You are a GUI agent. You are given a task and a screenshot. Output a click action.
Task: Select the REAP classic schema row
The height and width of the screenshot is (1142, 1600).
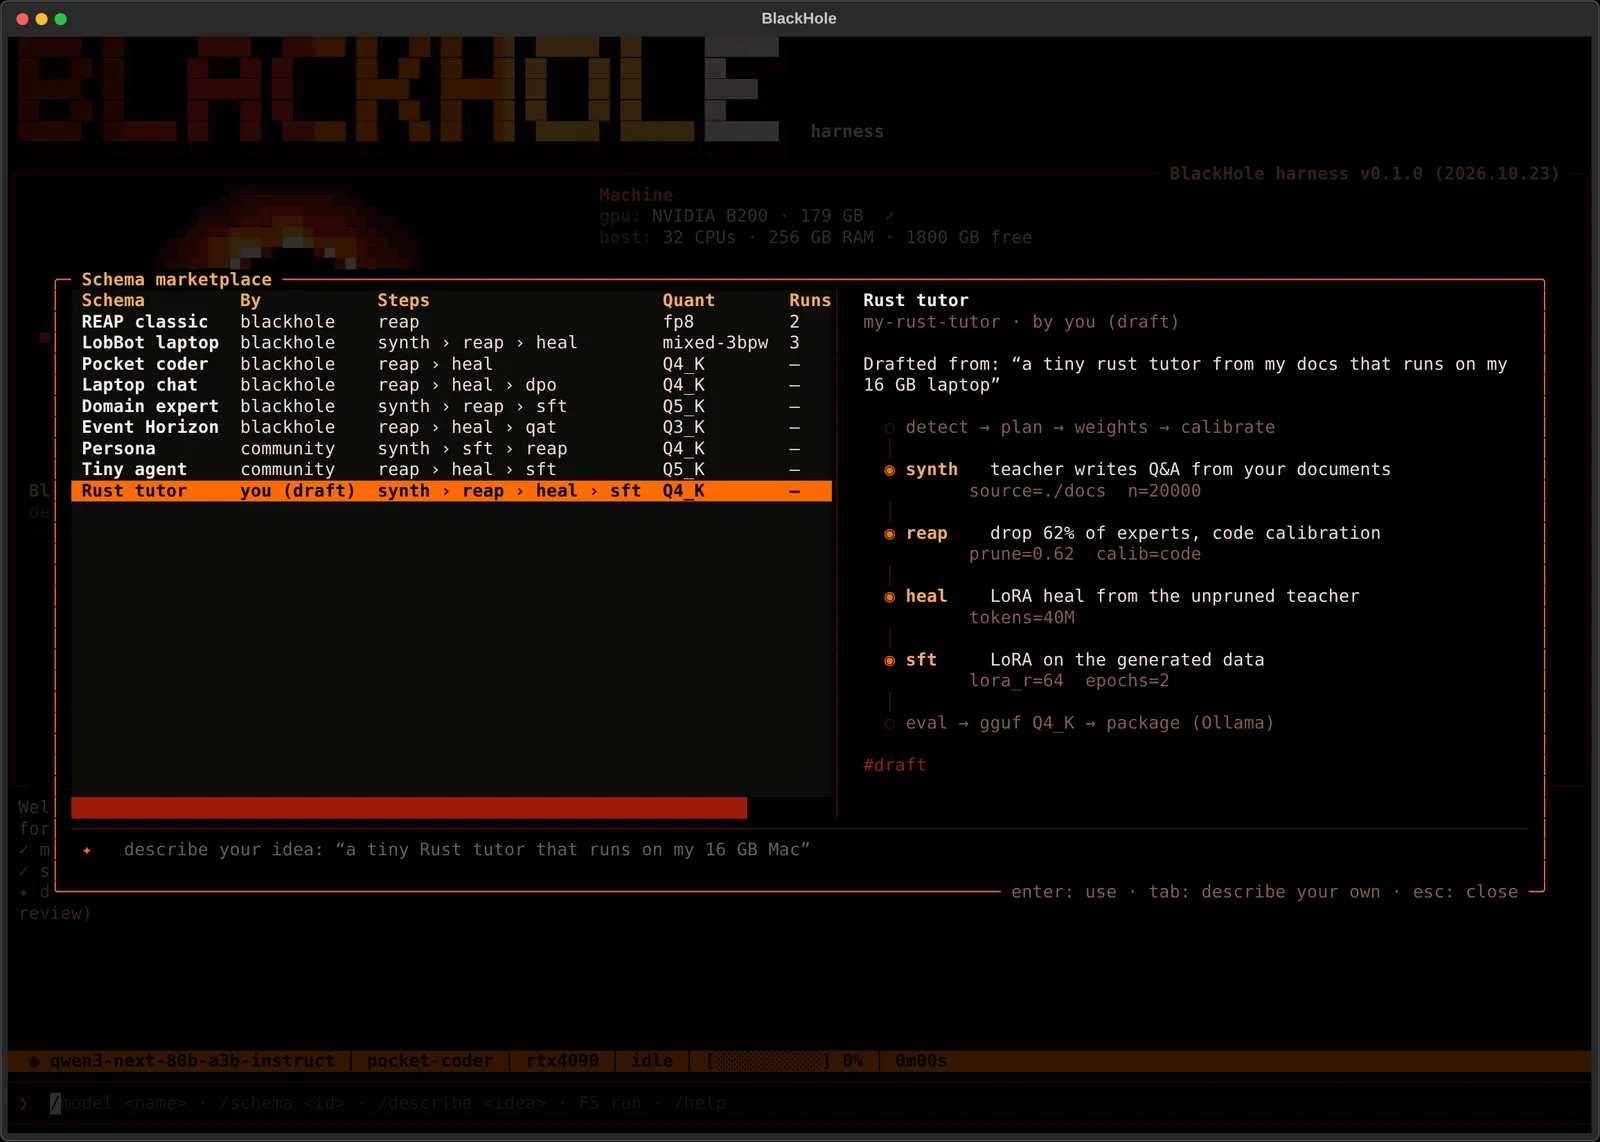point(451,321)
